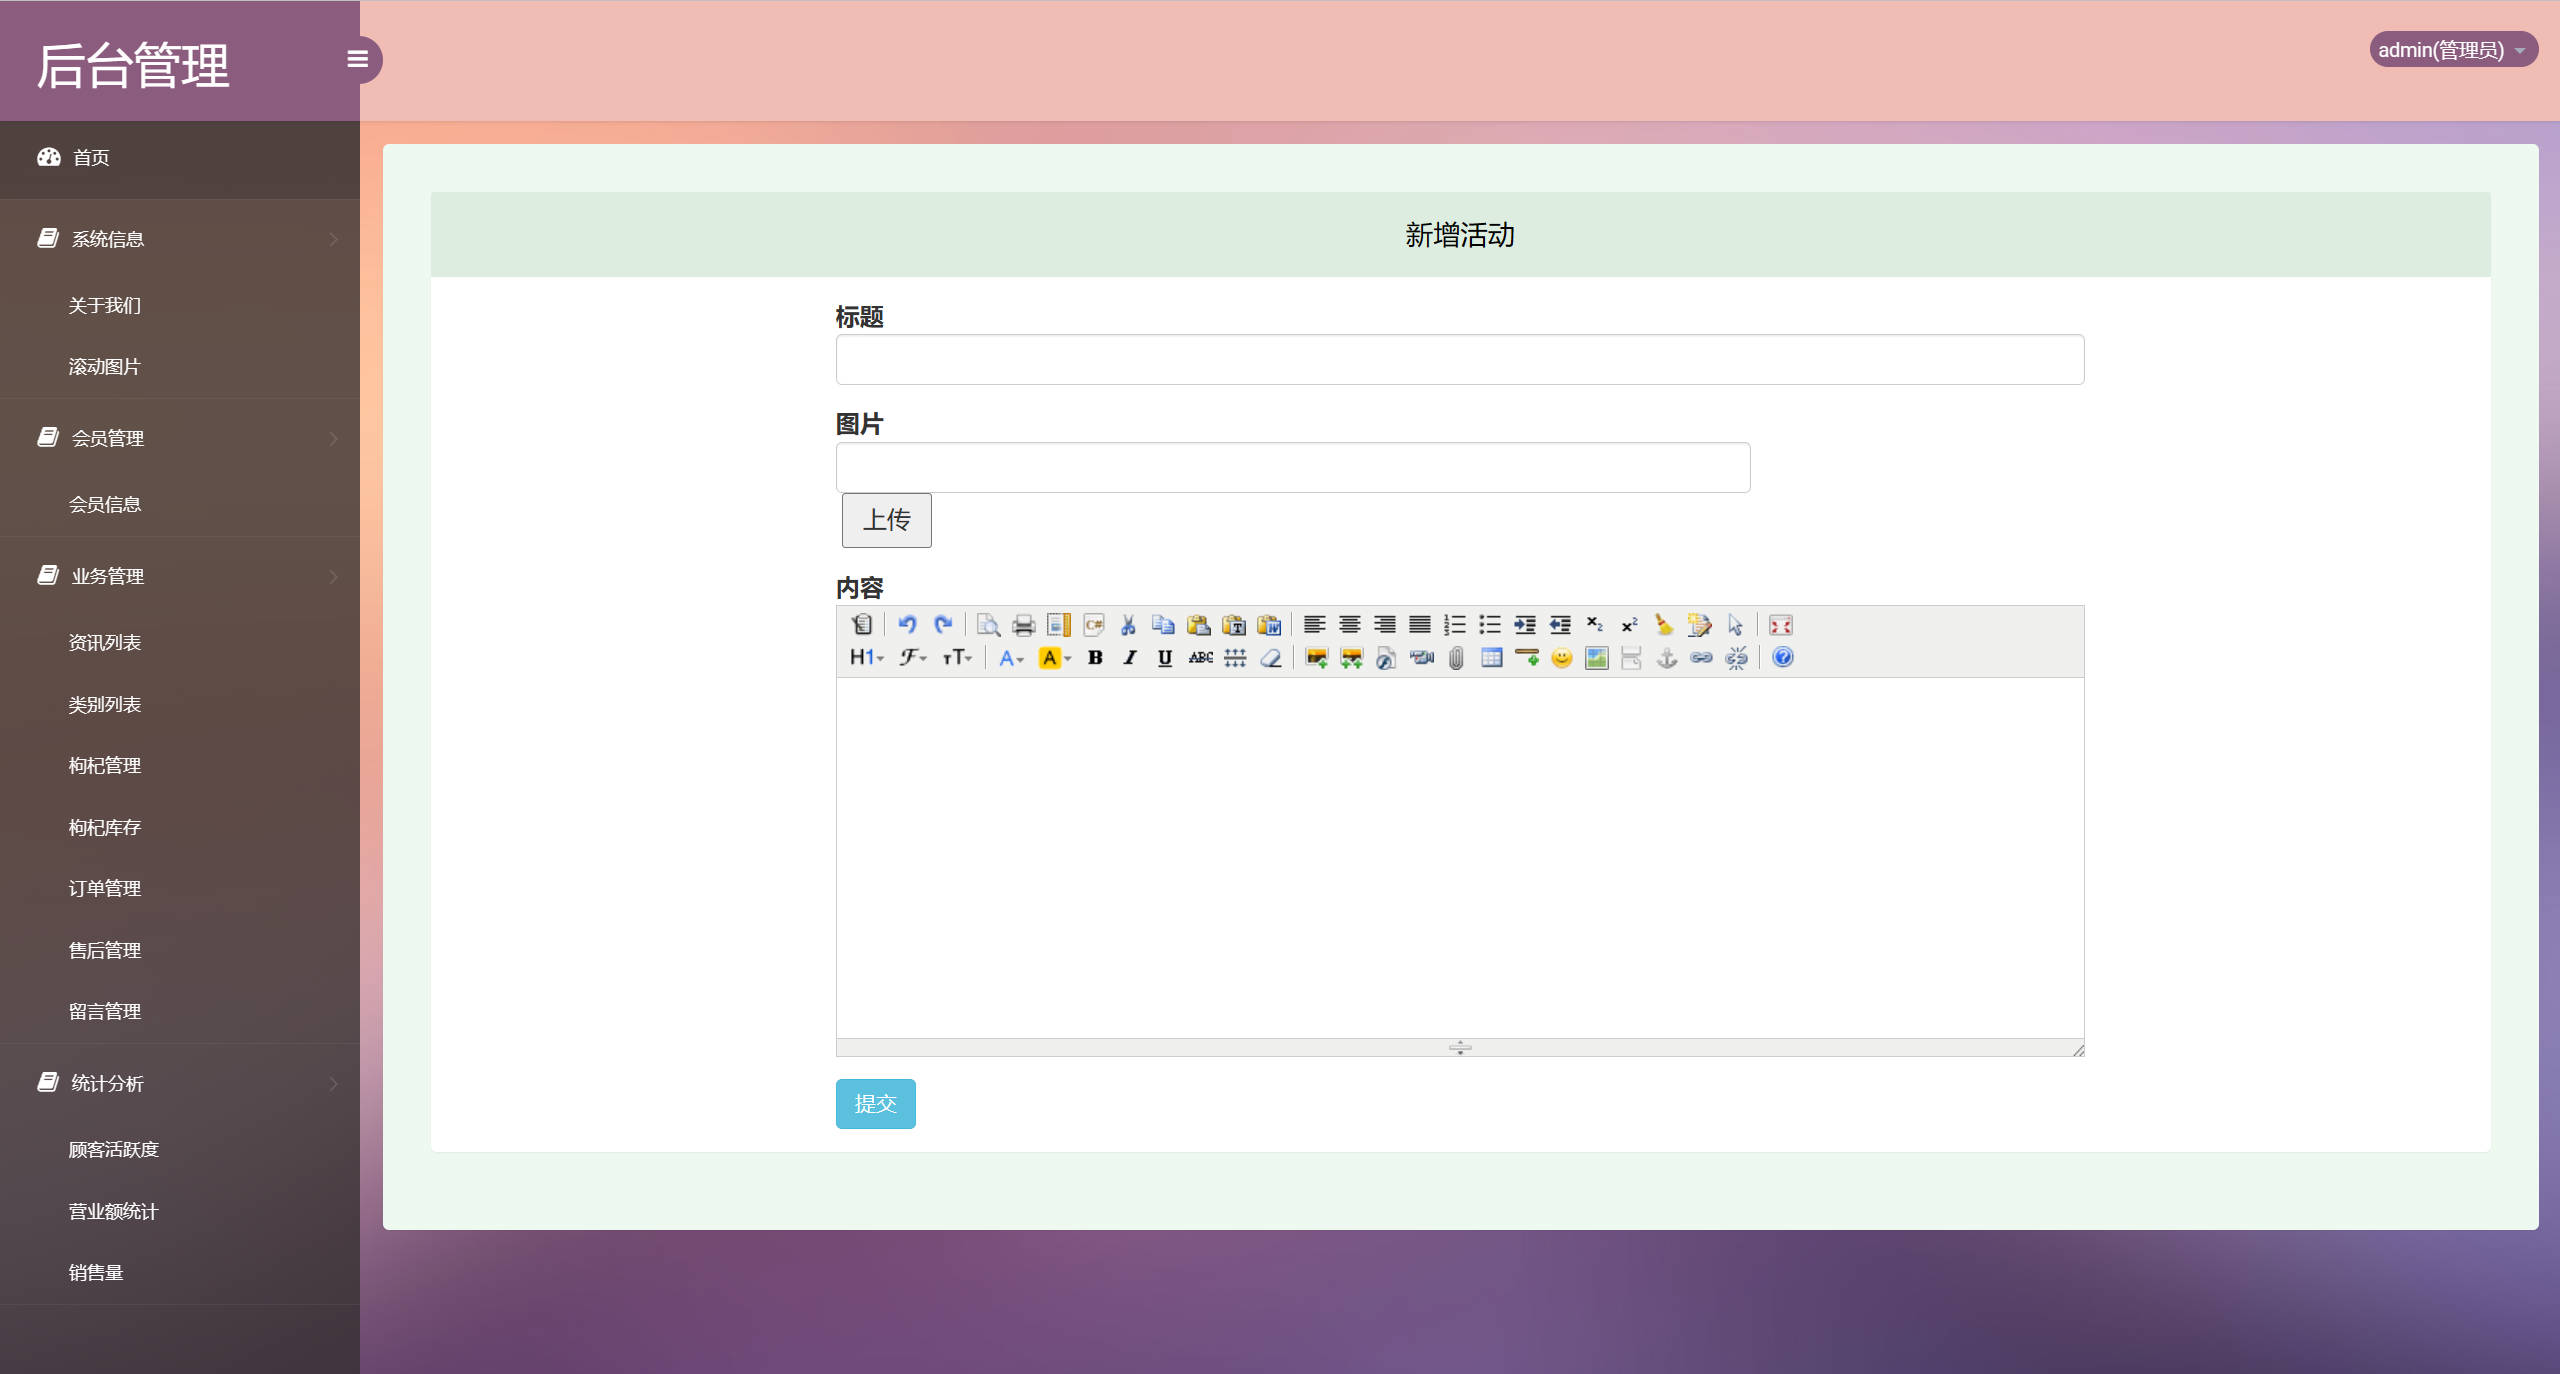Toggle italic text formatting

click(1129, 657)
